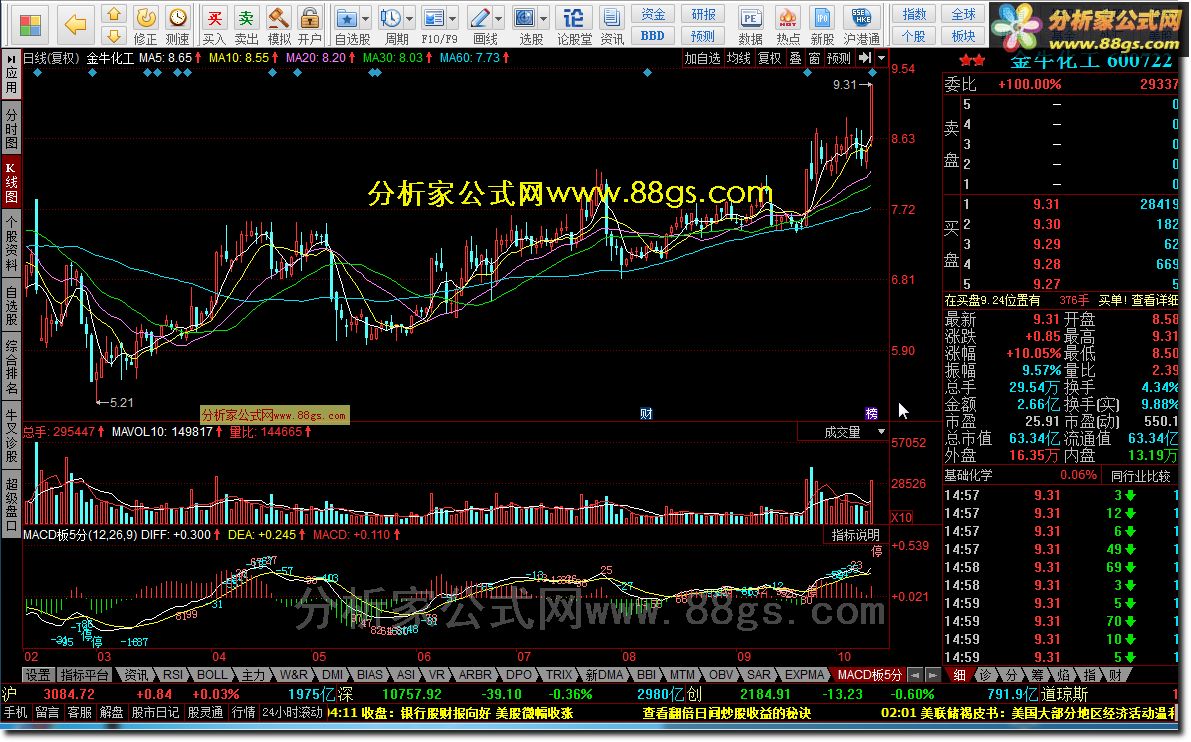The height and width of the screenshot is (742, 1191).
Task: Click the jump-to-end arrow icon in chart header
Action: (x=865, y=58)
